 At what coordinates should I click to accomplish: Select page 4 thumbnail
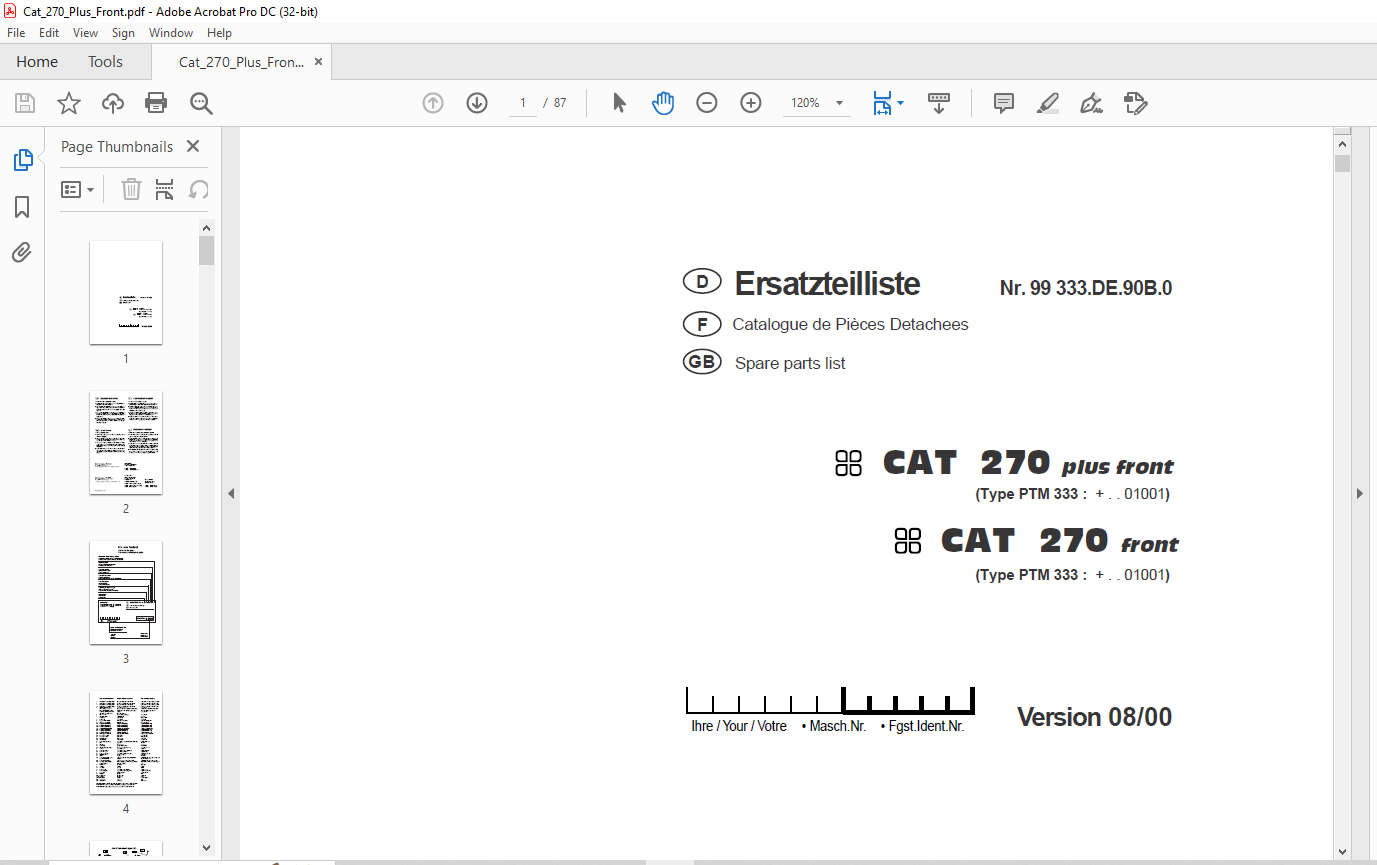[x=126, y=742]
